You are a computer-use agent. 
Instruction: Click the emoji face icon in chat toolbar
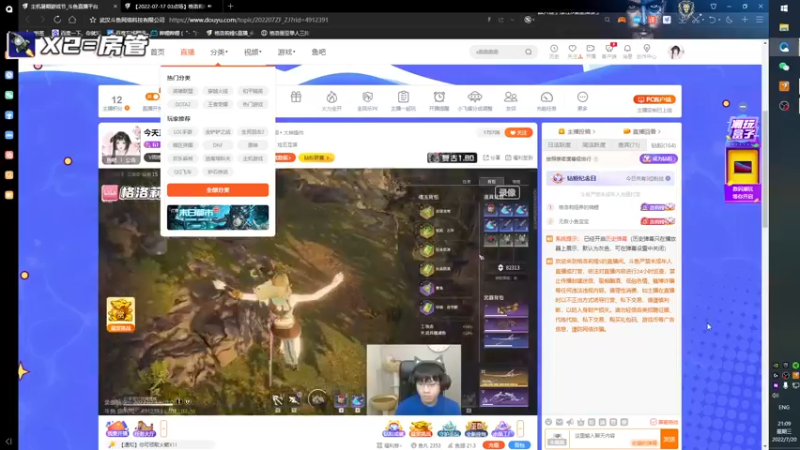pyautogui.click(x=548, y=422)
